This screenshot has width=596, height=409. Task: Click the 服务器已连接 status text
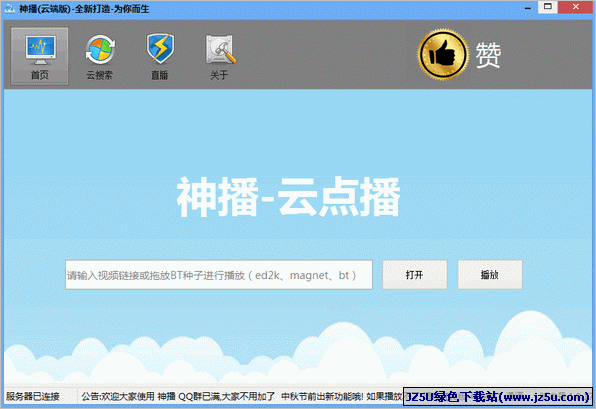pos(33,396)
